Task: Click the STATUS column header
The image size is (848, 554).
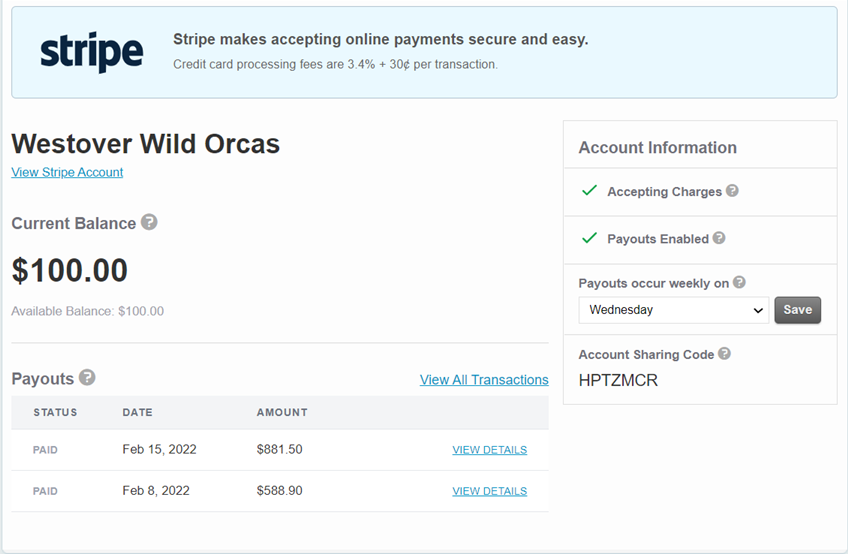Action: (x=55, y=412)
